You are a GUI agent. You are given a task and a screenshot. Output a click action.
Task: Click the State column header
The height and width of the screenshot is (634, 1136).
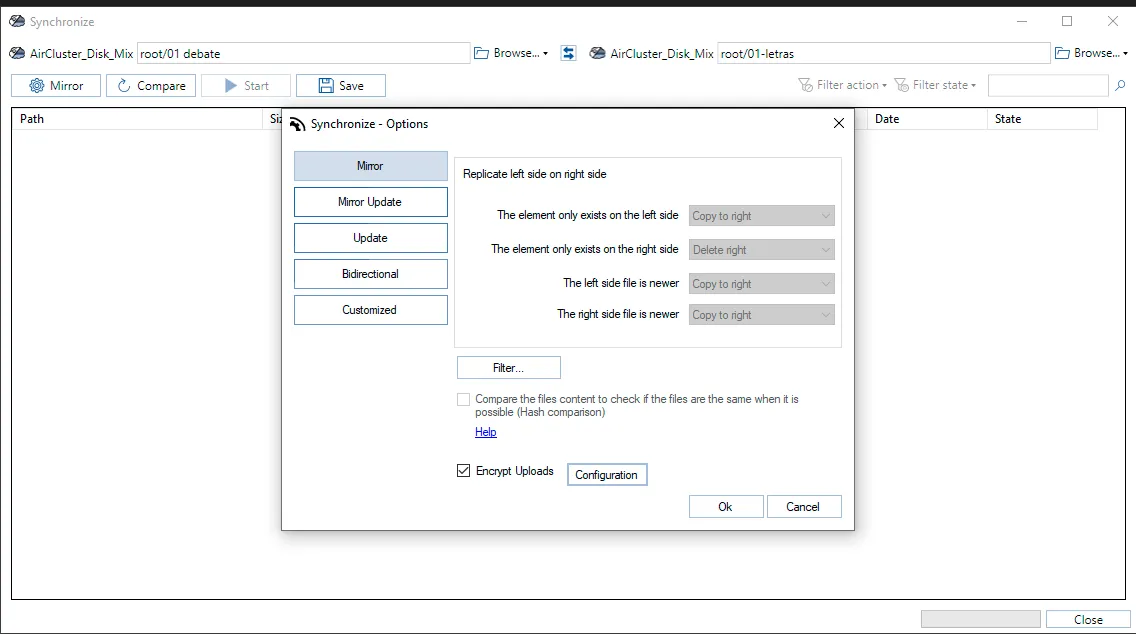pyautogui.click(x=1043, y=119)
